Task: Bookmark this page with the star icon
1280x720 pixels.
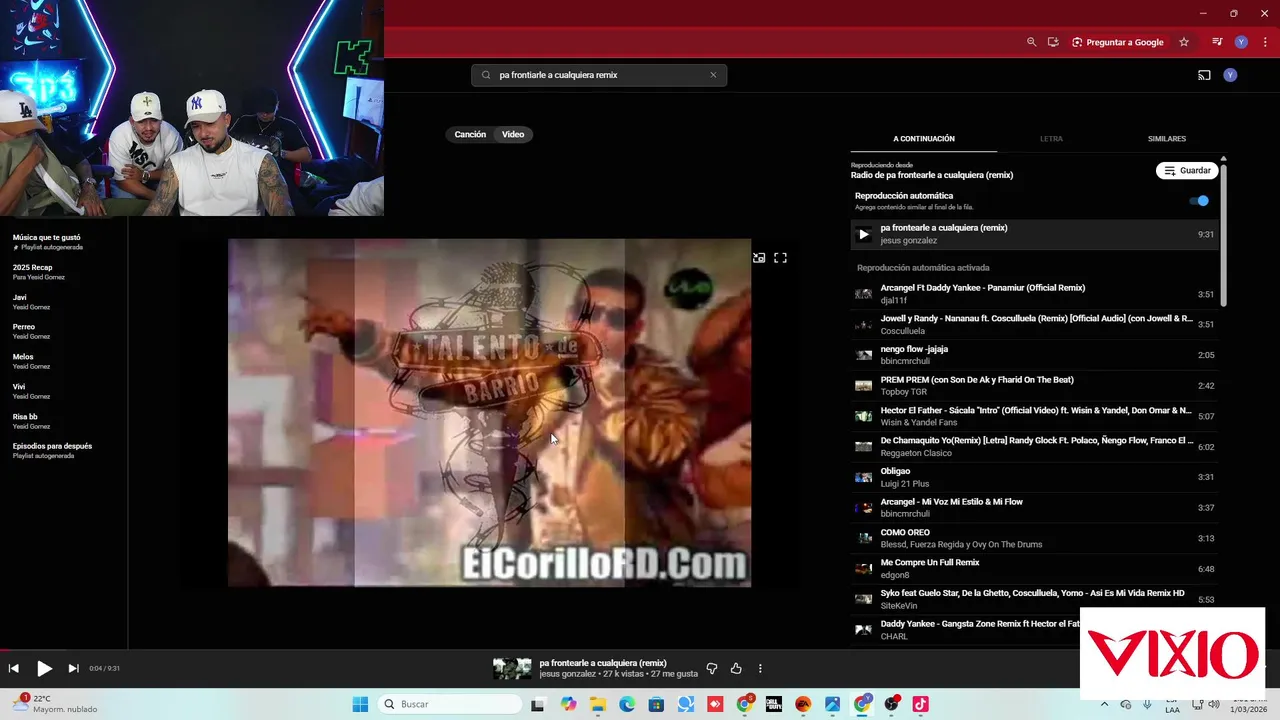Action: tap(1184, 42)
